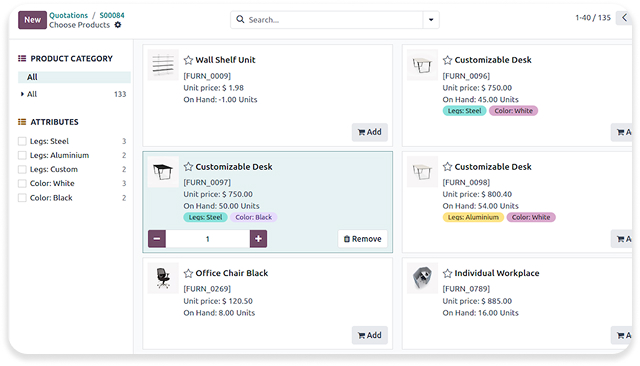The height and width of the screenshot is (366, 640).
Task: Increase quantity with the plus button
Action: (258, 239)
